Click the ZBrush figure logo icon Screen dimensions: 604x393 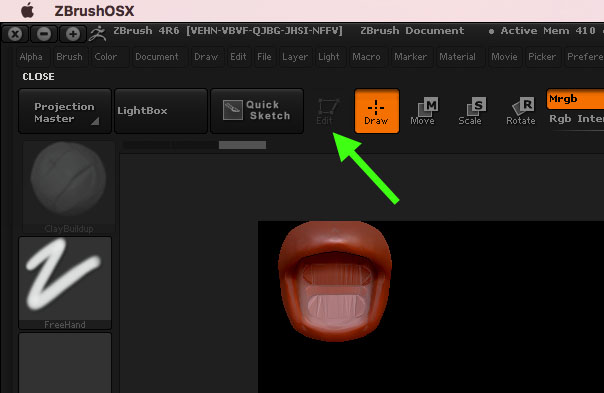[97, 34]
